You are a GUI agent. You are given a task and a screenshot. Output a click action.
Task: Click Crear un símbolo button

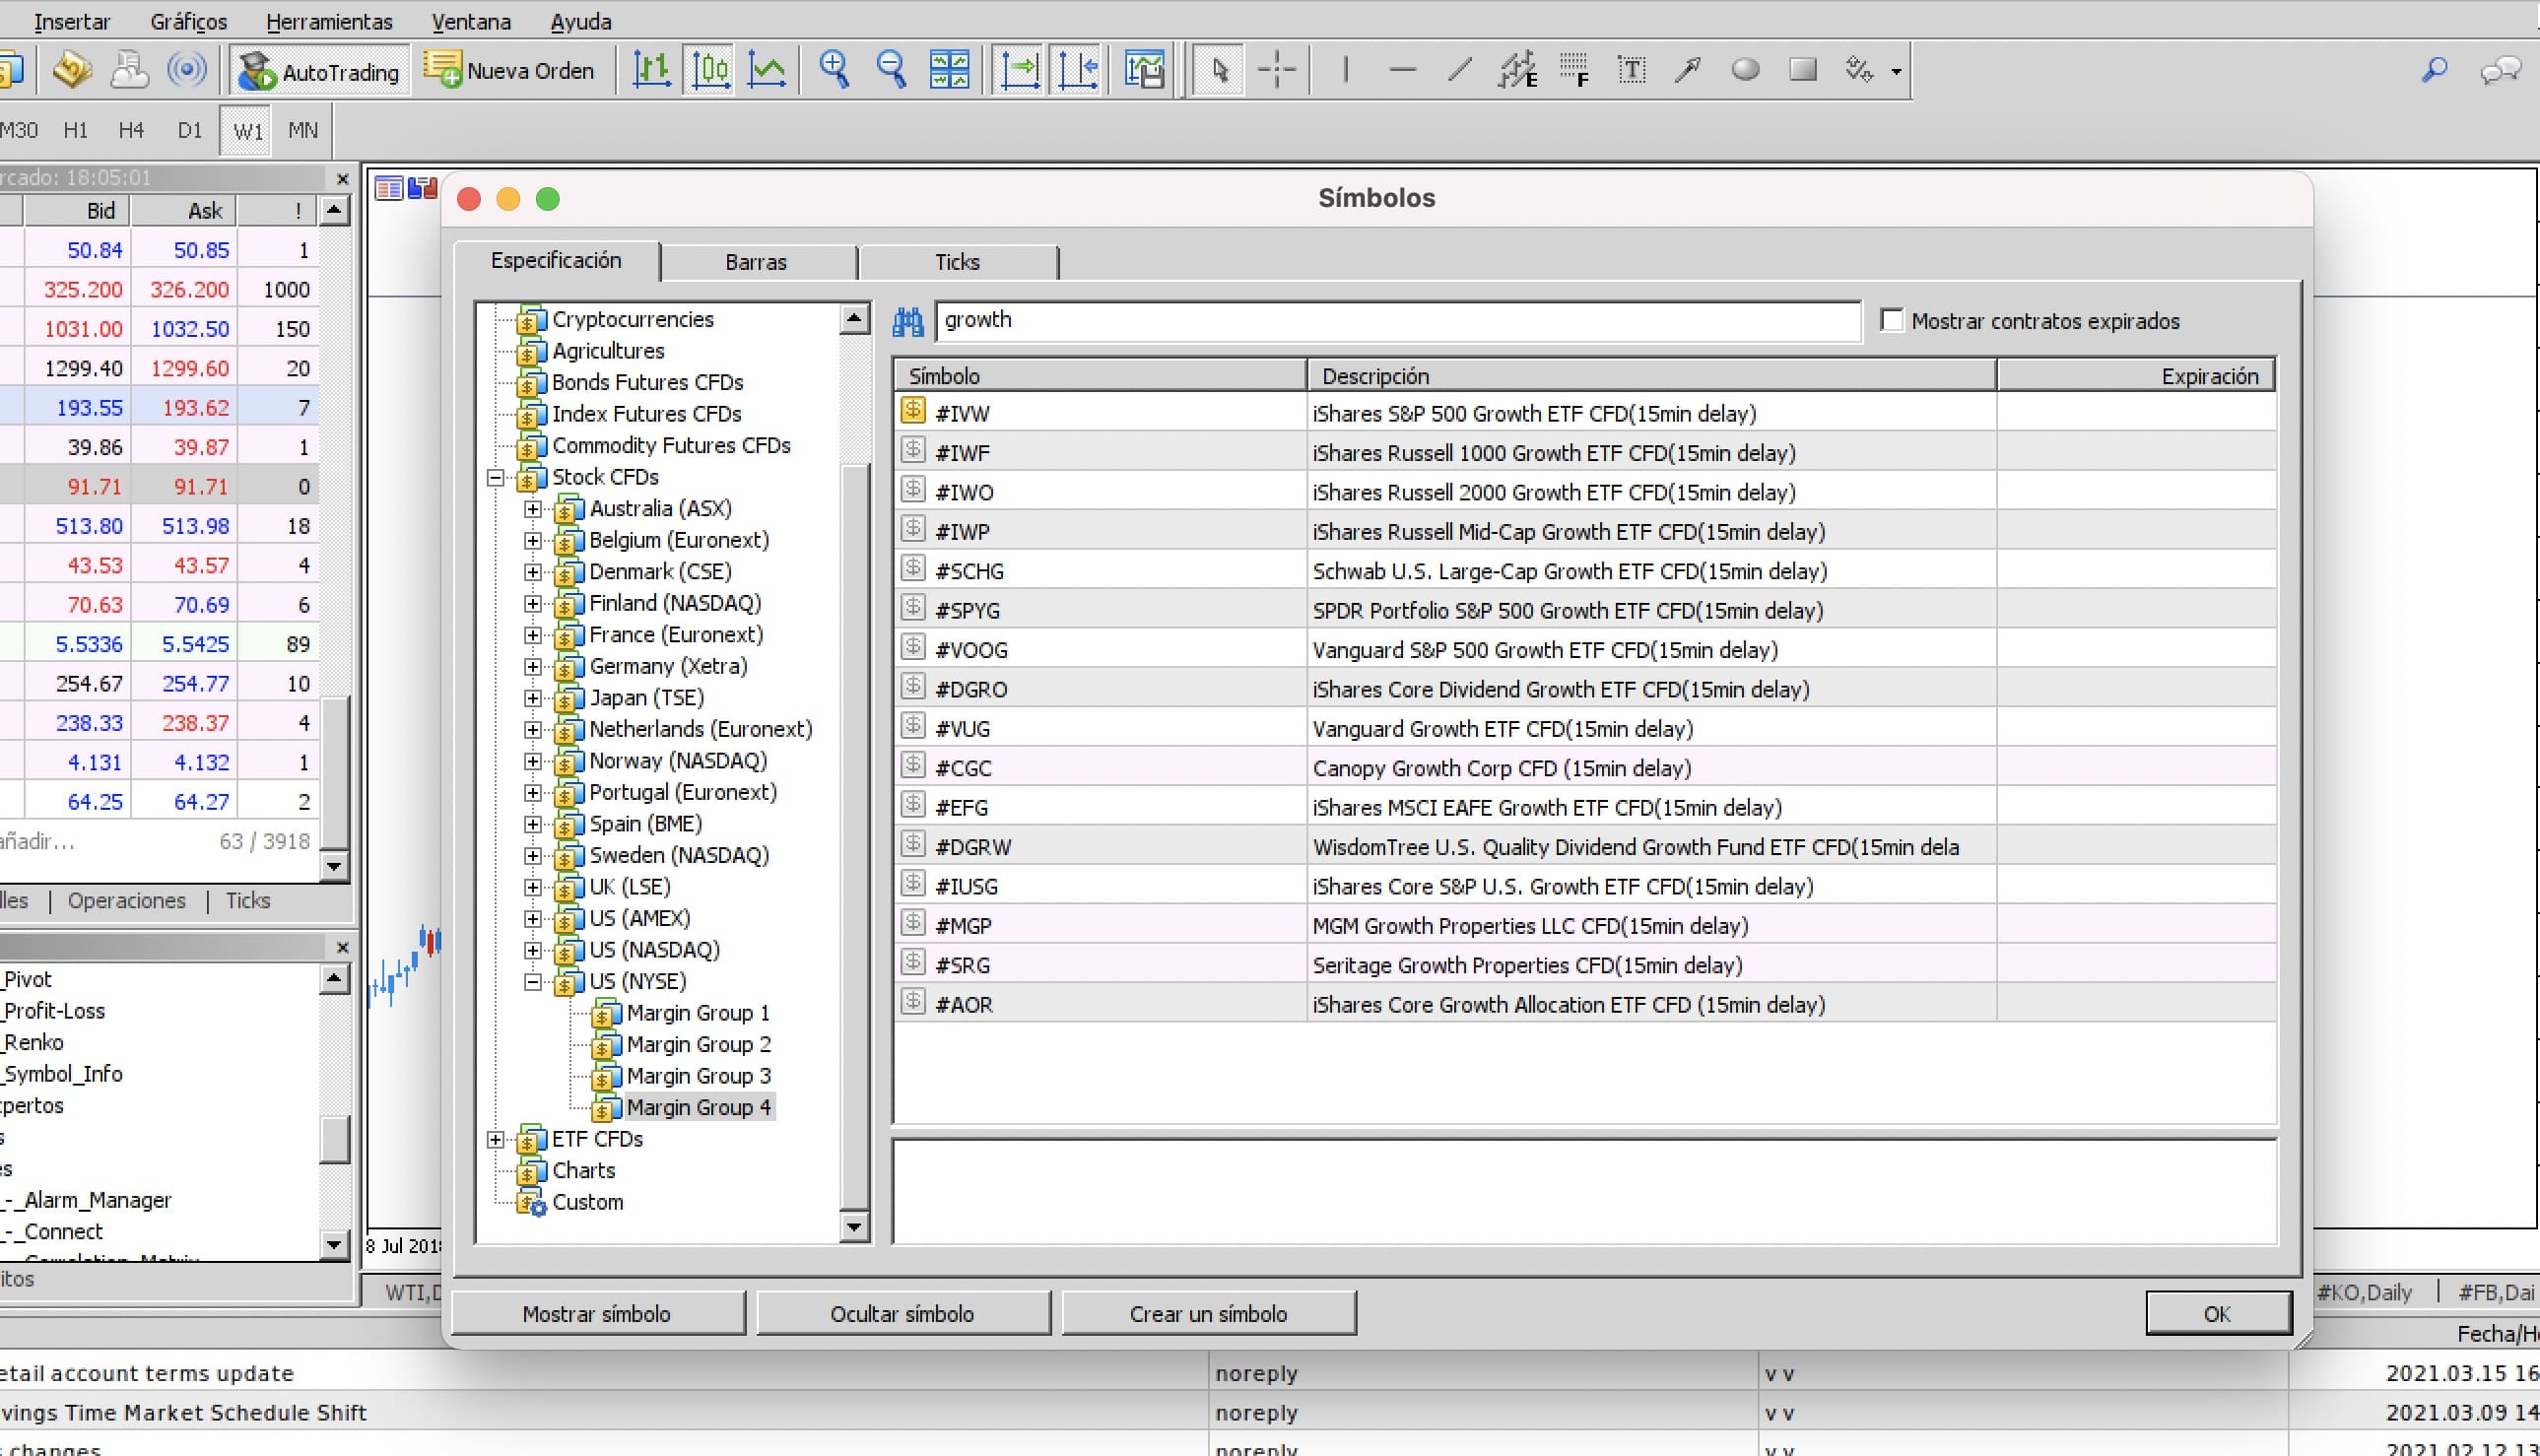(1208, 1314)
